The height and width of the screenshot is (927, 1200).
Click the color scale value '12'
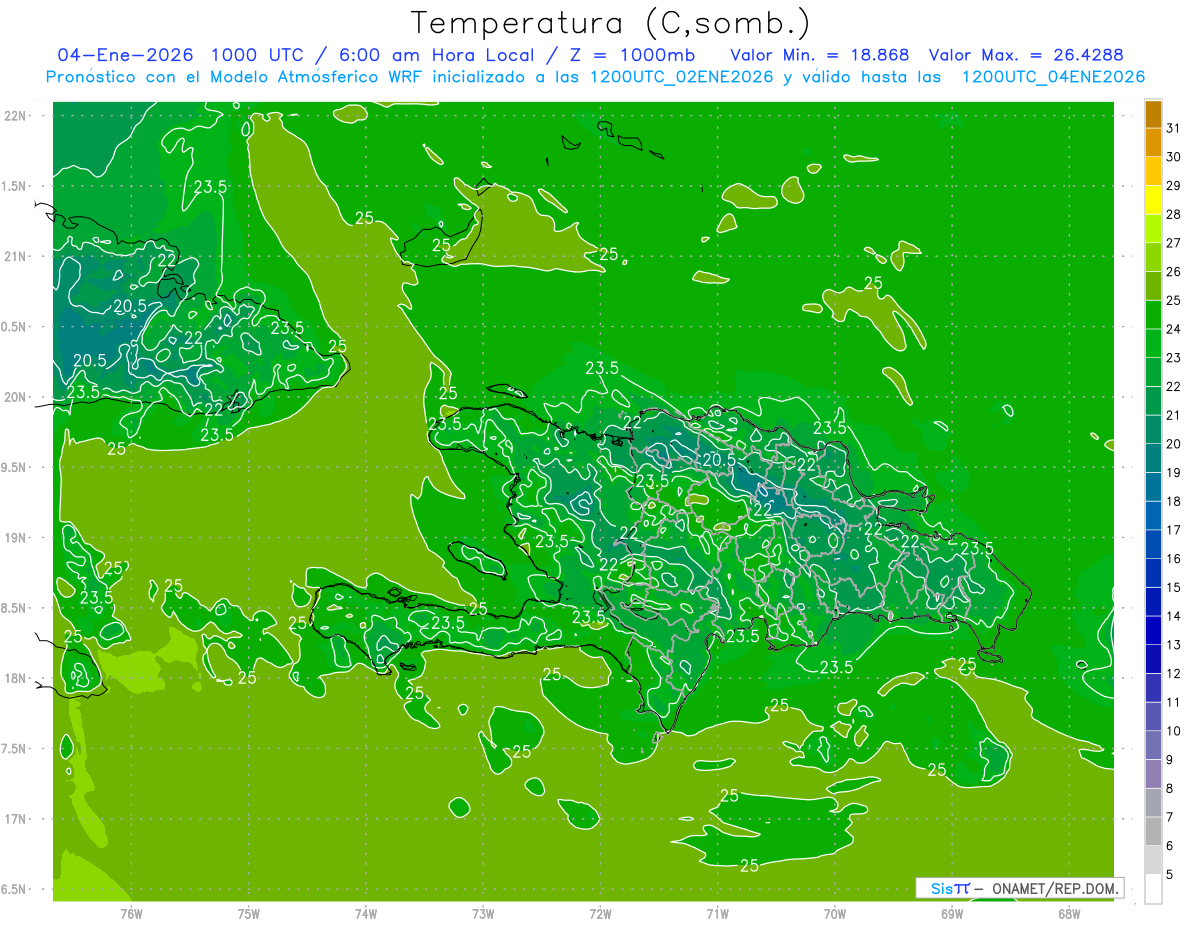[1173, 673]
